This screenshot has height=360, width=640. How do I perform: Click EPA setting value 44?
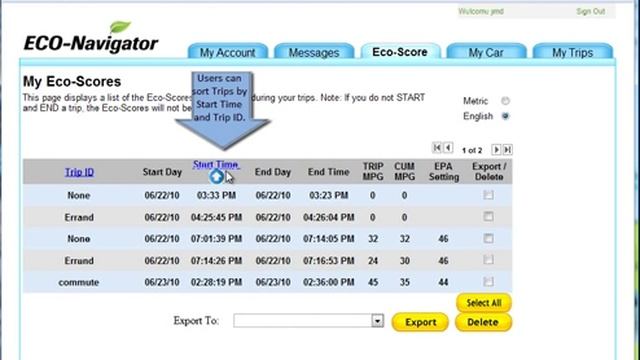pos(443,282)
